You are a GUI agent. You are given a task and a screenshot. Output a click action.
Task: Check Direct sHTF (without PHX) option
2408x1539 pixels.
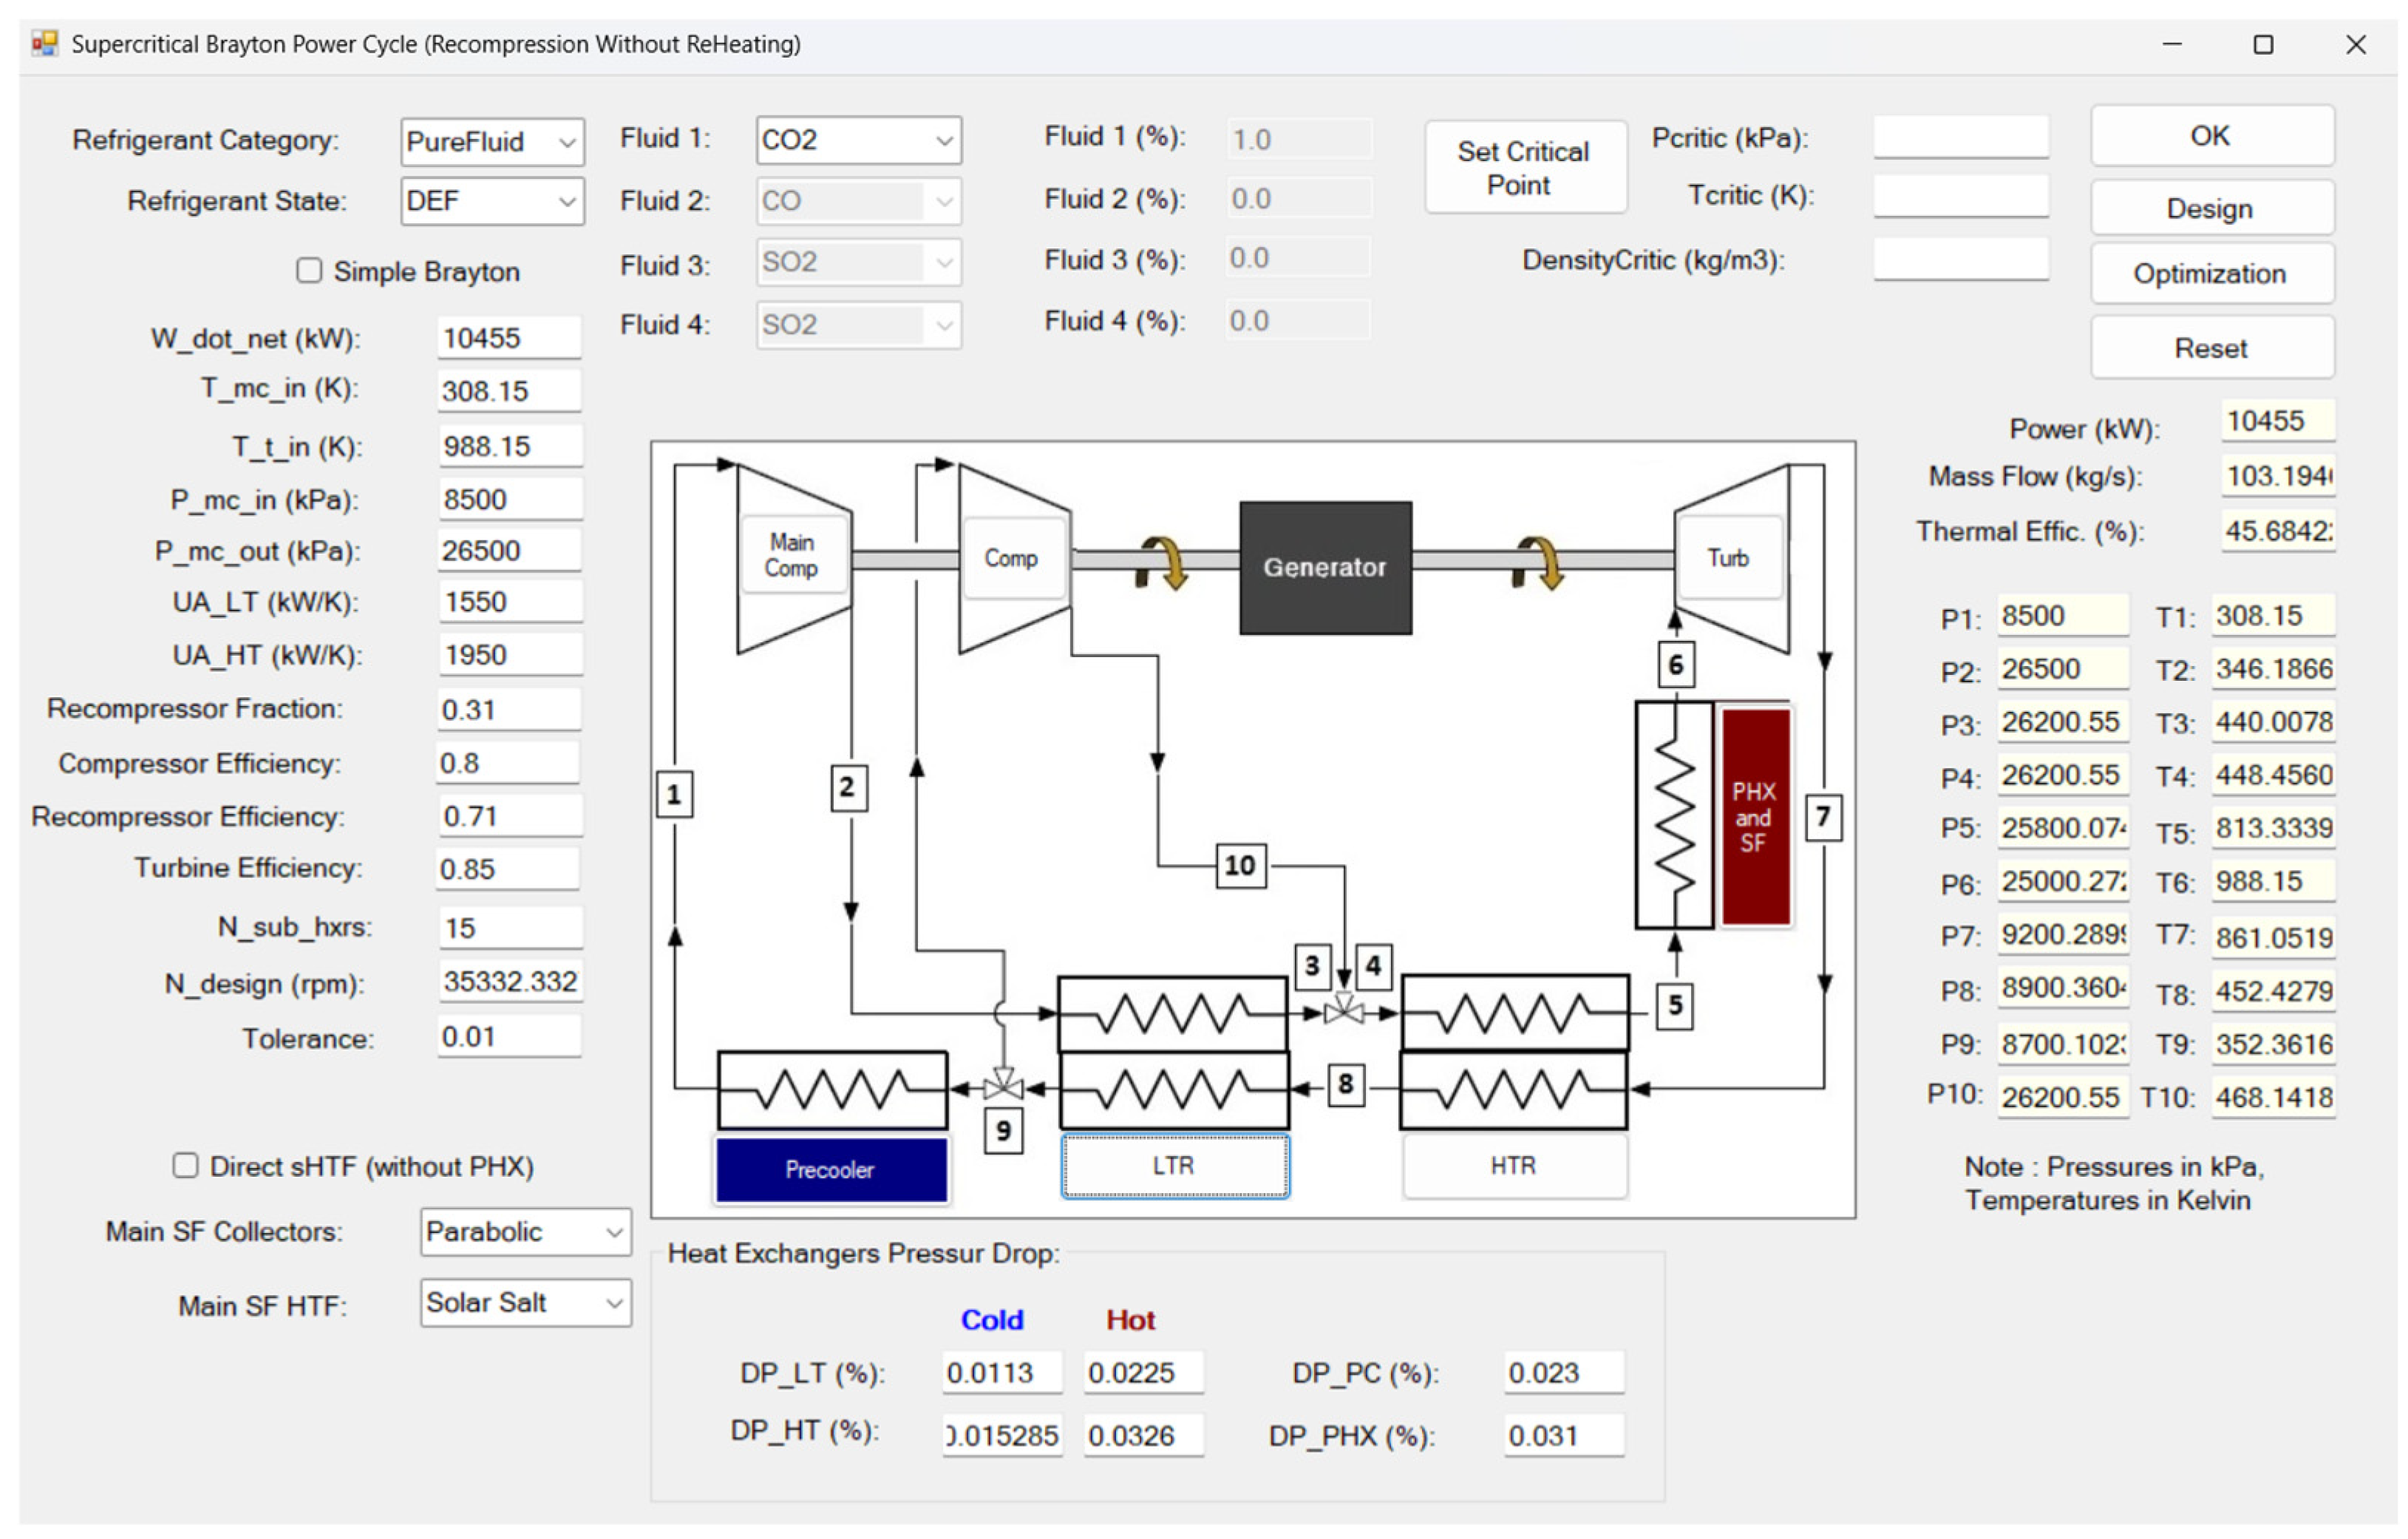pos(185,1166)
